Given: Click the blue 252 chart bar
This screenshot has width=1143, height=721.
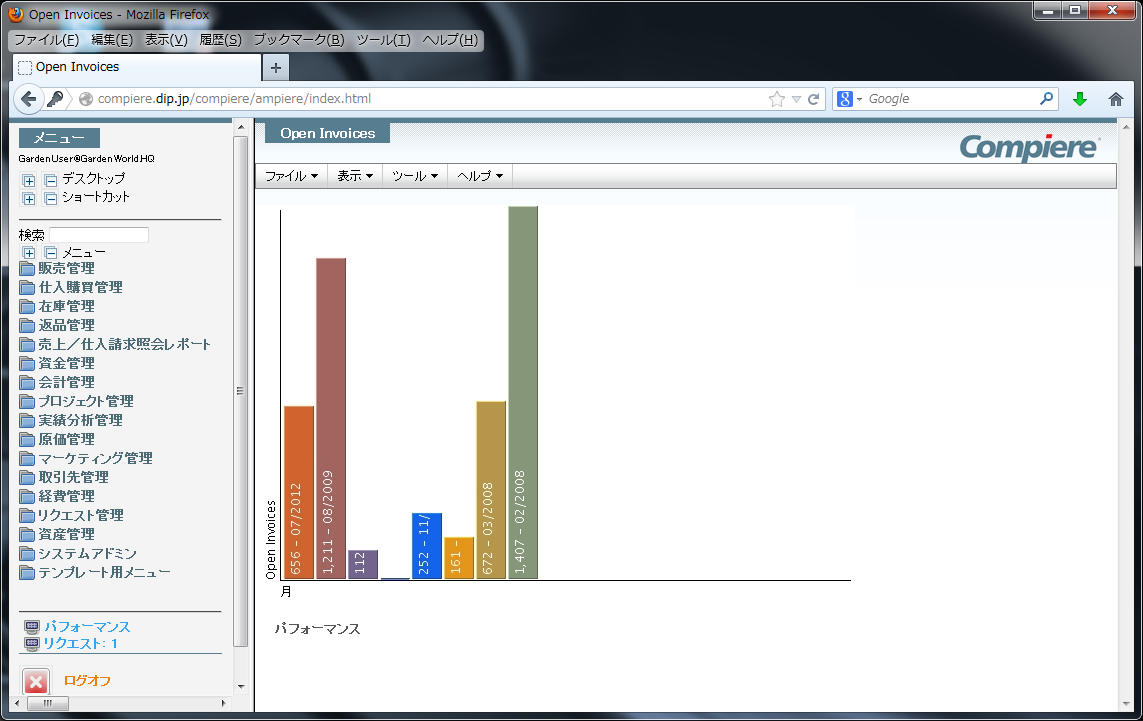Looking at the screenshot, I should (426, 546).
